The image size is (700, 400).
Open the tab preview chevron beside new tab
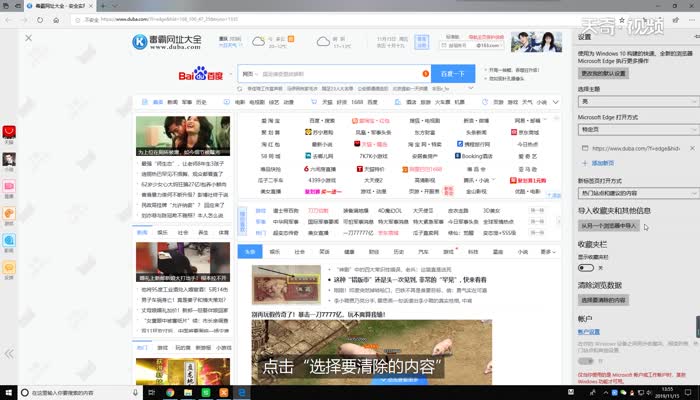coord(115,6)
